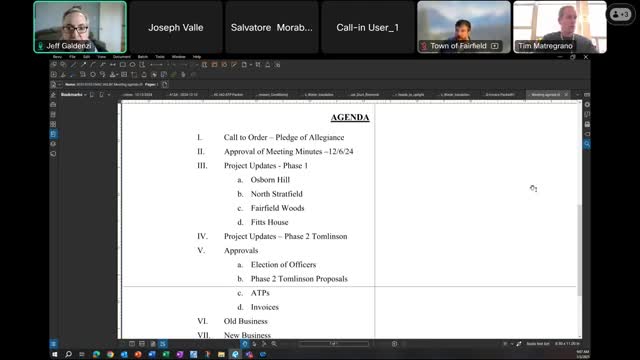640x360 pixels.
Task: Open Windows Start menu
Action: coord(54,354)
